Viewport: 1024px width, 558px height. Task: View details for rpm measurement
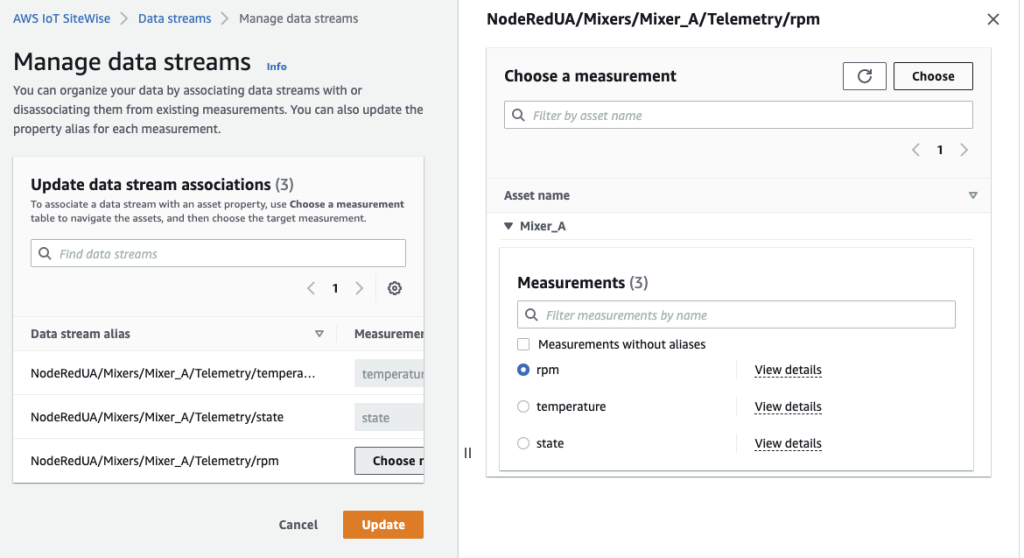coord(788,370)
